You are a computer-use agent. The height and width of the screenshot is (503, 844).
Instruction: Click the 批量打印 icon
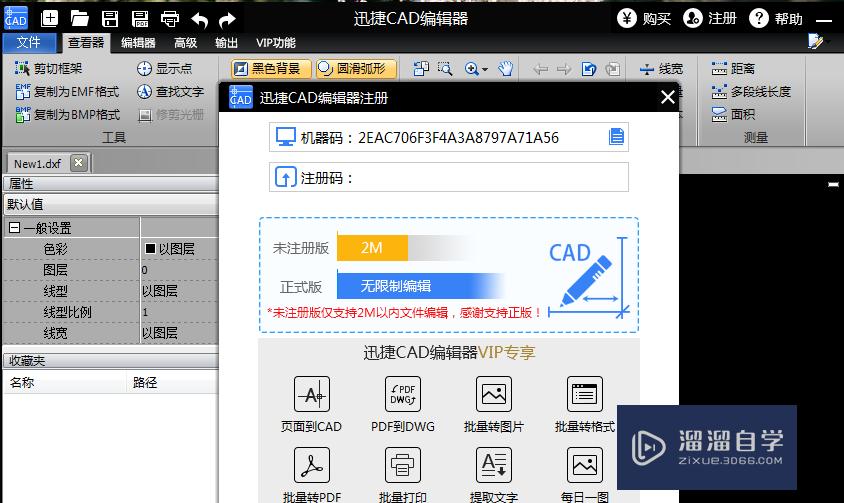click(x=403, y=465)
